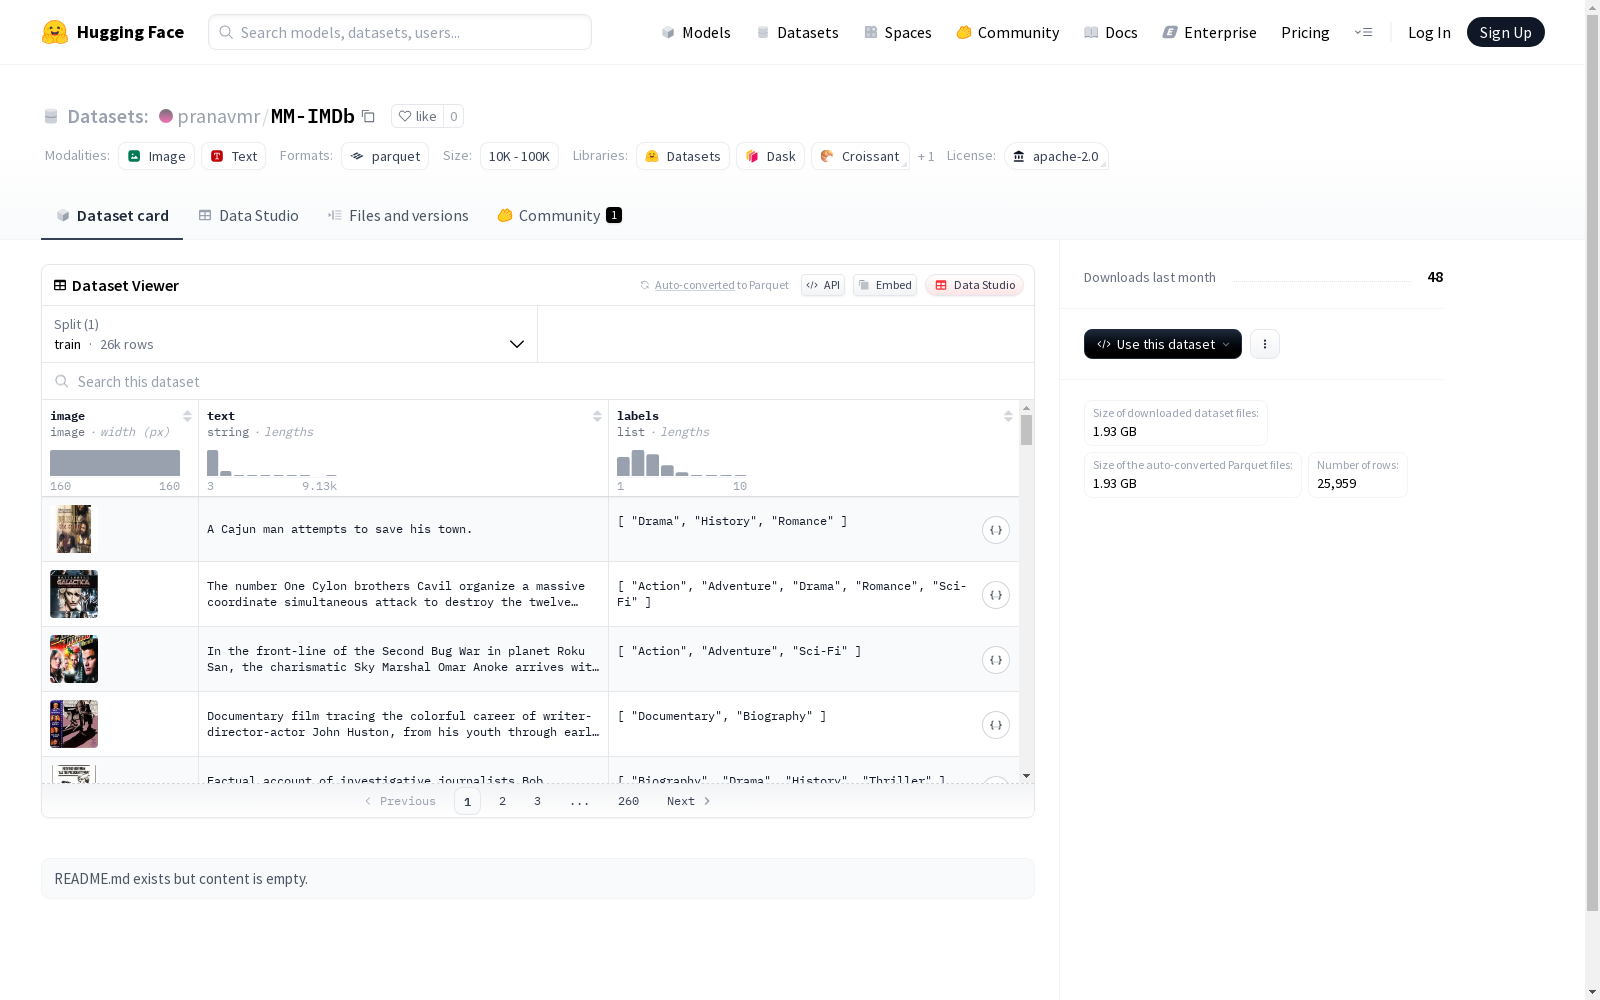Open the Battlestar Galactica poster thumbnail
The width and height of the screenshot is (1600, 1000).
[x=74, y=594]
